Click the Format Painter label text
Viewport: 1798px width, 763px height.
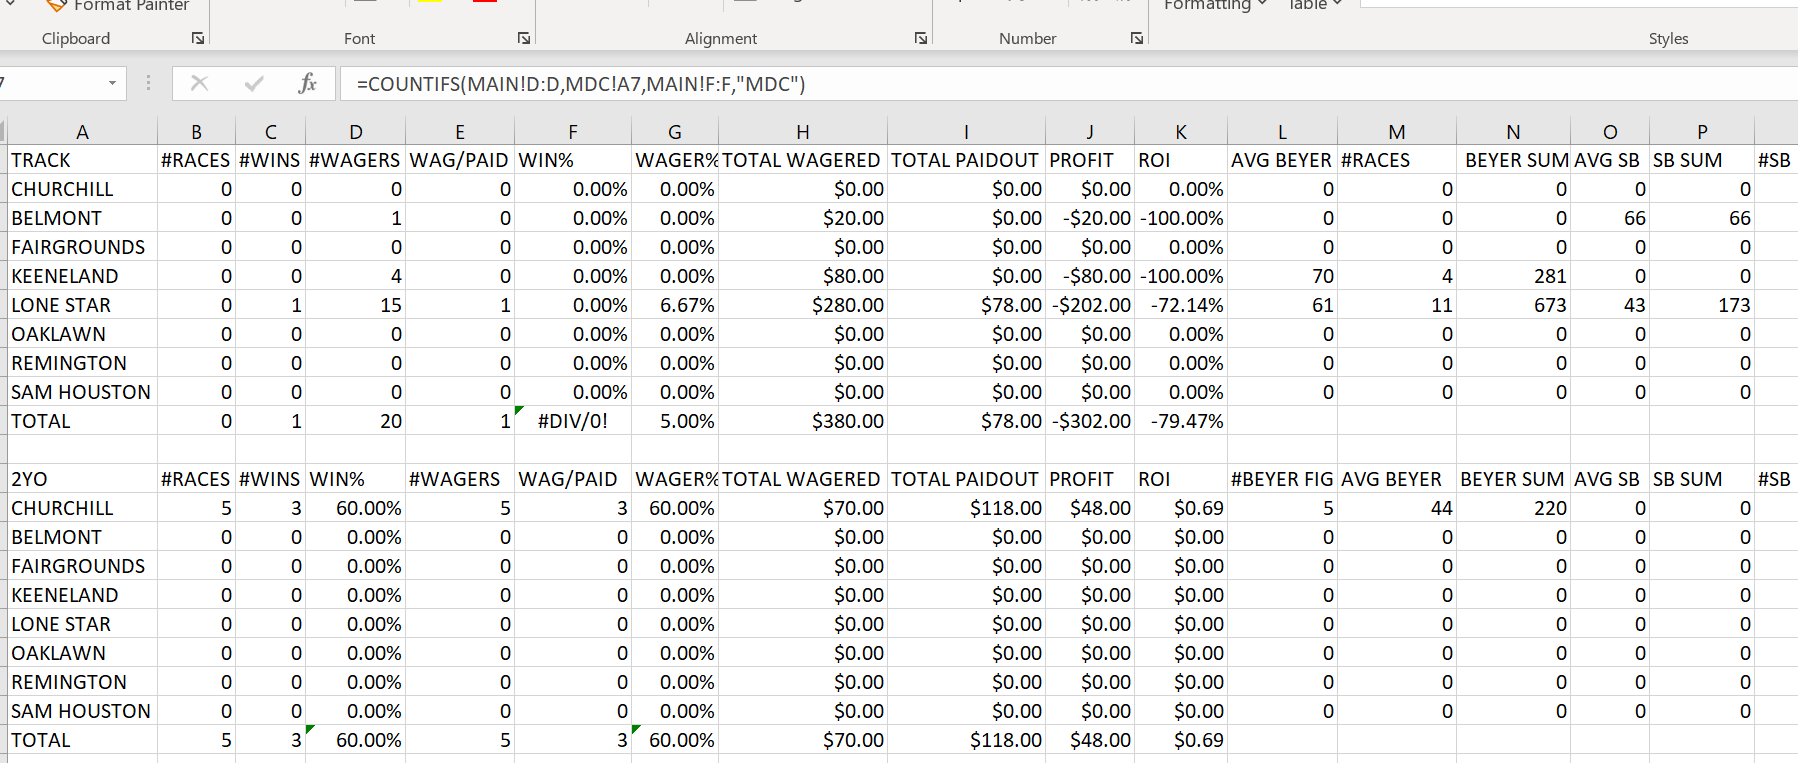pyautogui.click(x=131, y=5)
